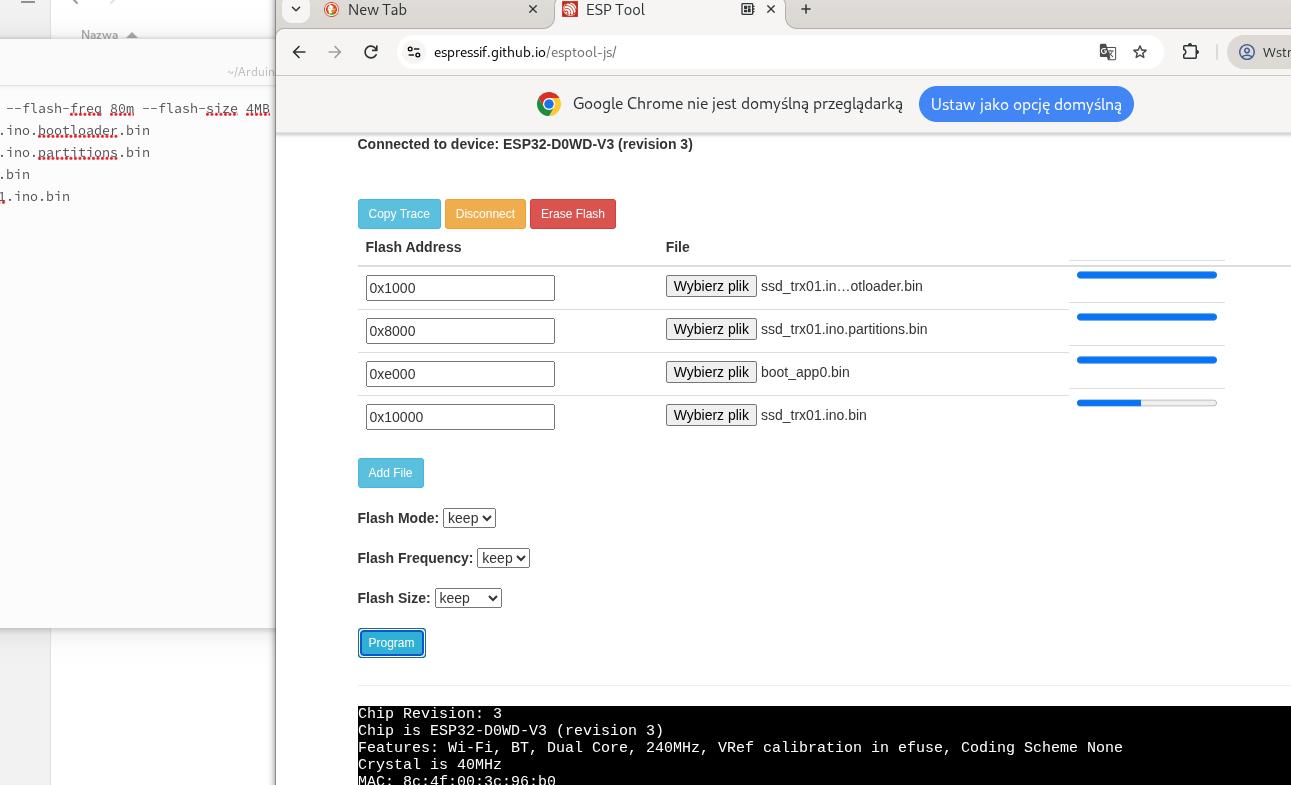Bookmark this page with the star icon
This screenshot has height=785, width=1291.
pos(1140,52)
